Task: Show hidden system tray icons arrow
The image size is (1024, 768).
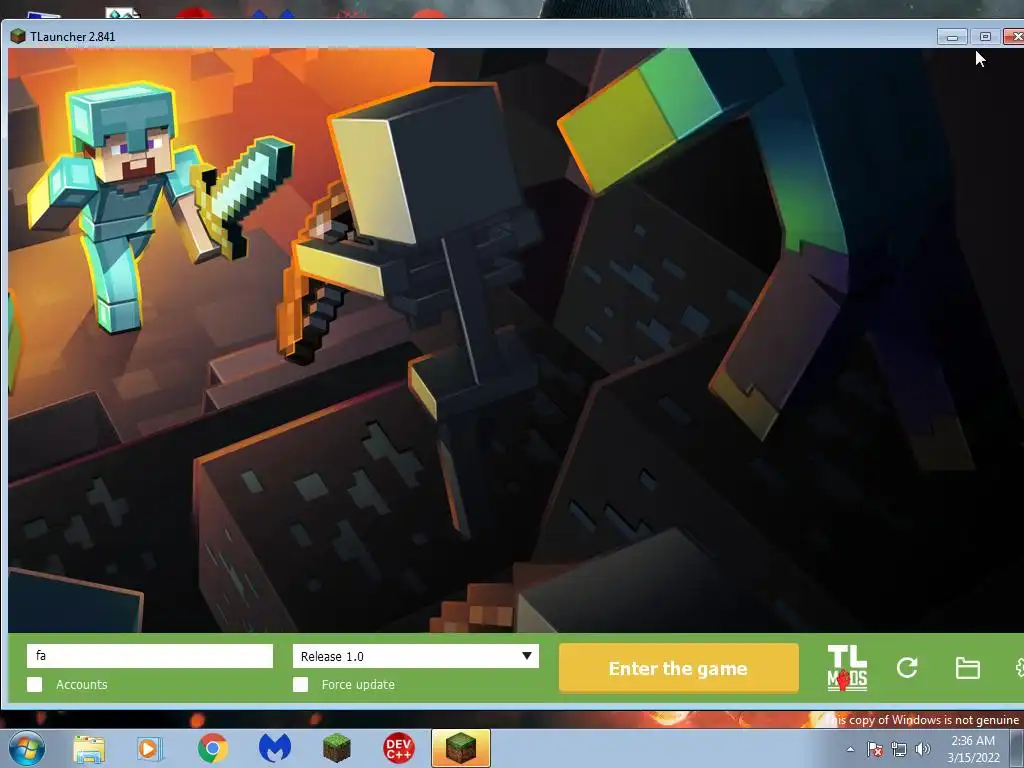Action: tap(850, 749)
